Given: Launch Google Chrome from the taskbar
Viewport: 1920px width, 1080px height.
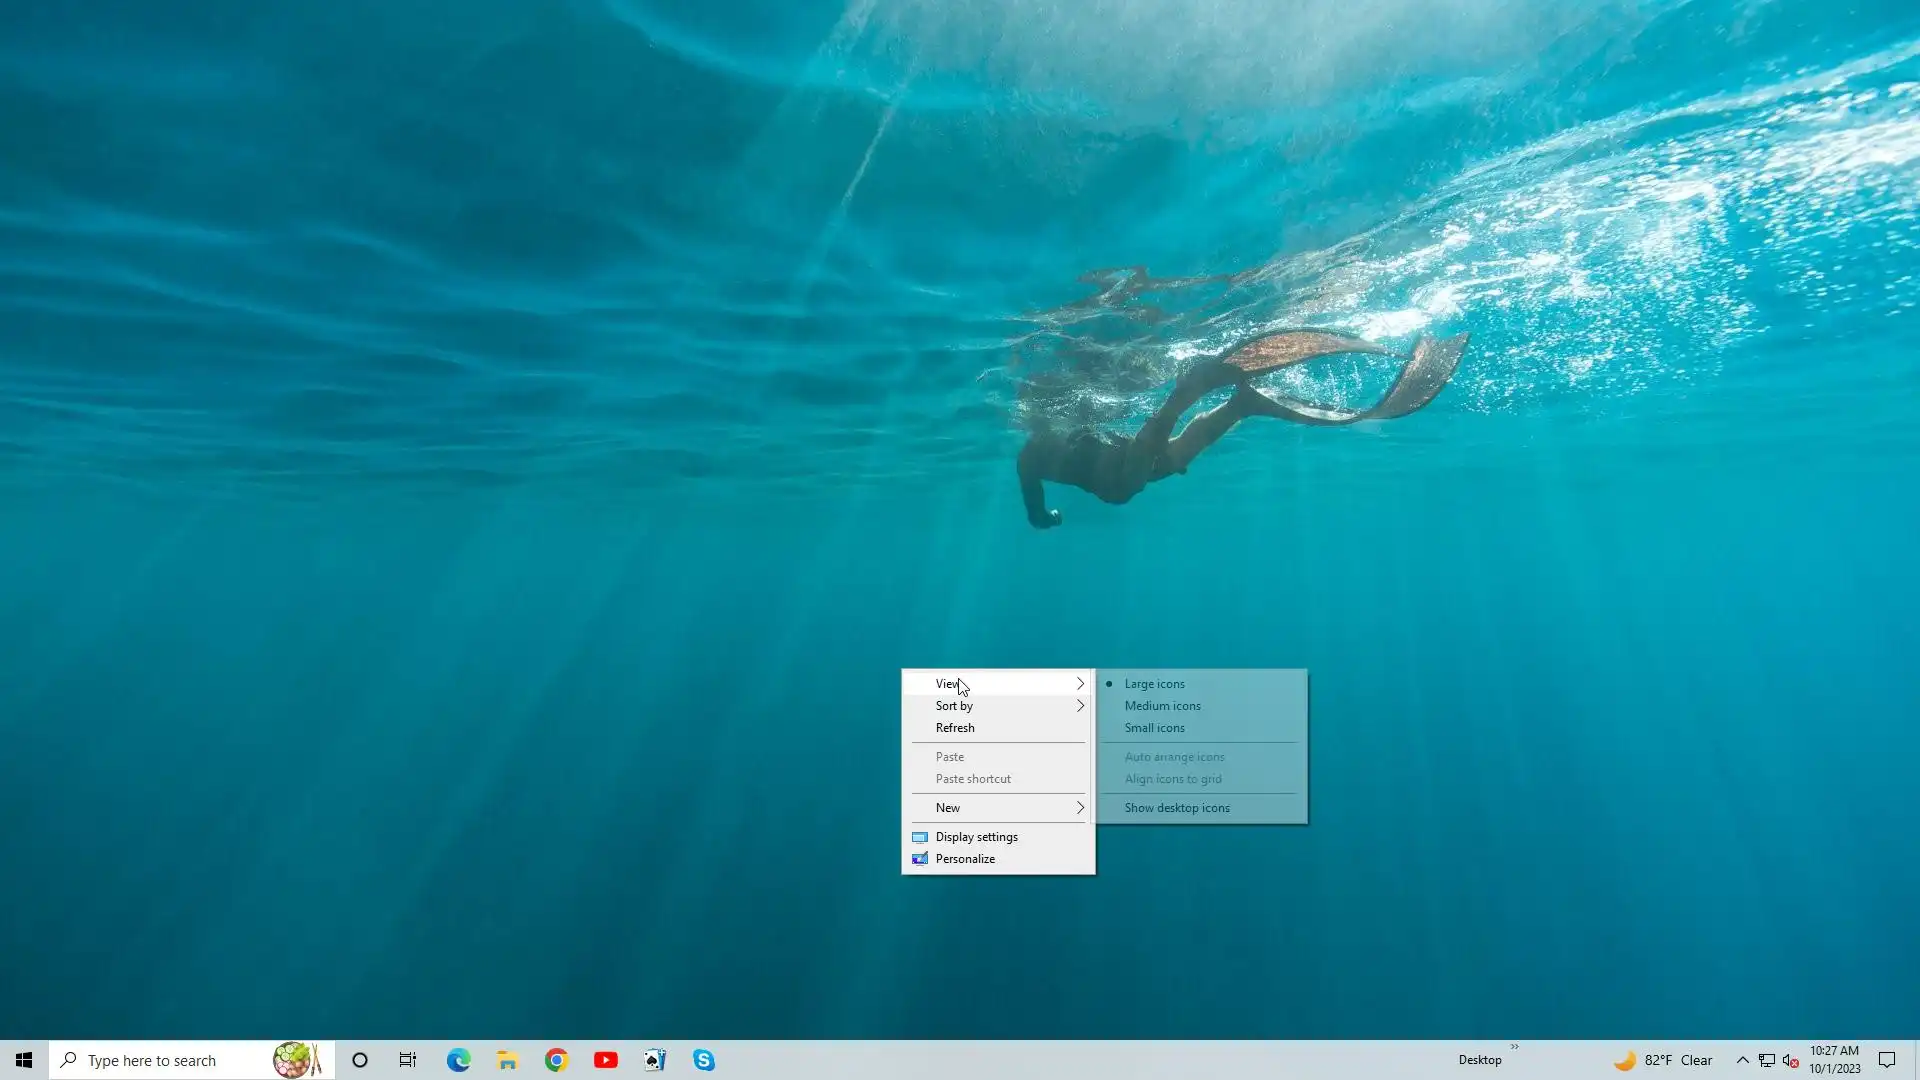Looking at the screenshot, I should (556, 1060).
